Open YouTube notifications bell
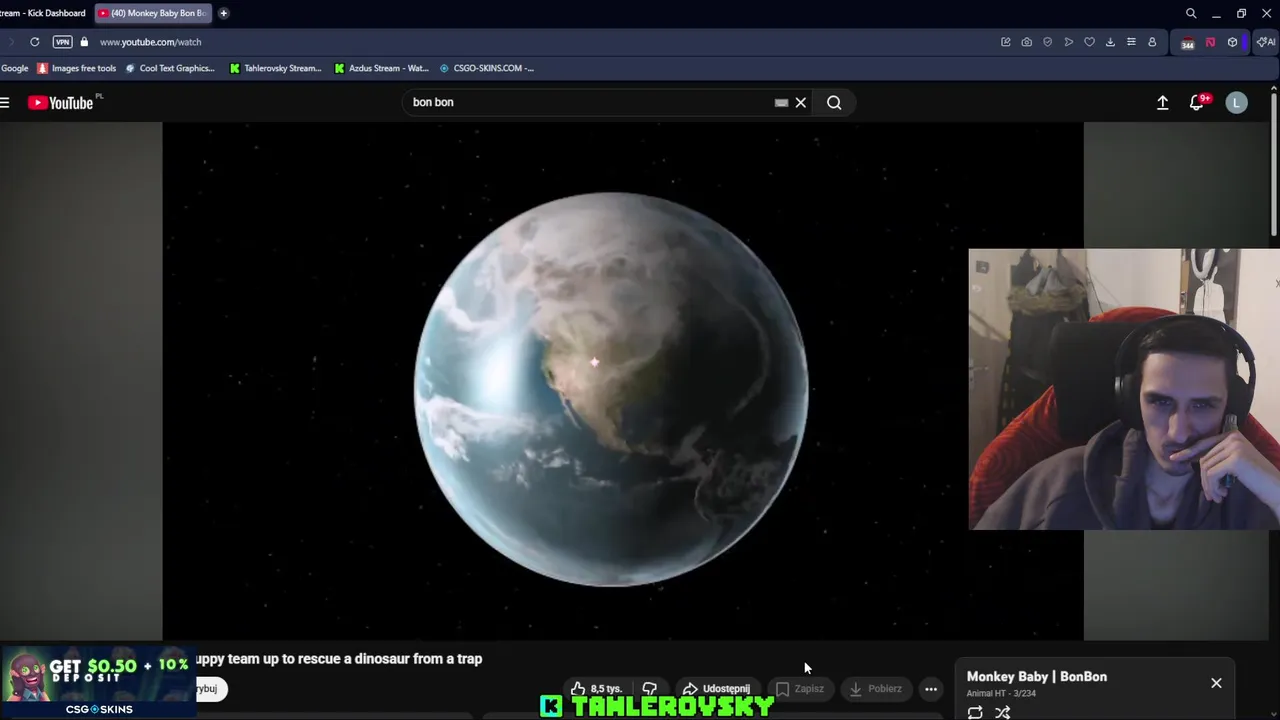Viewport: 1280px width, 720px height. pos(1197,102)
